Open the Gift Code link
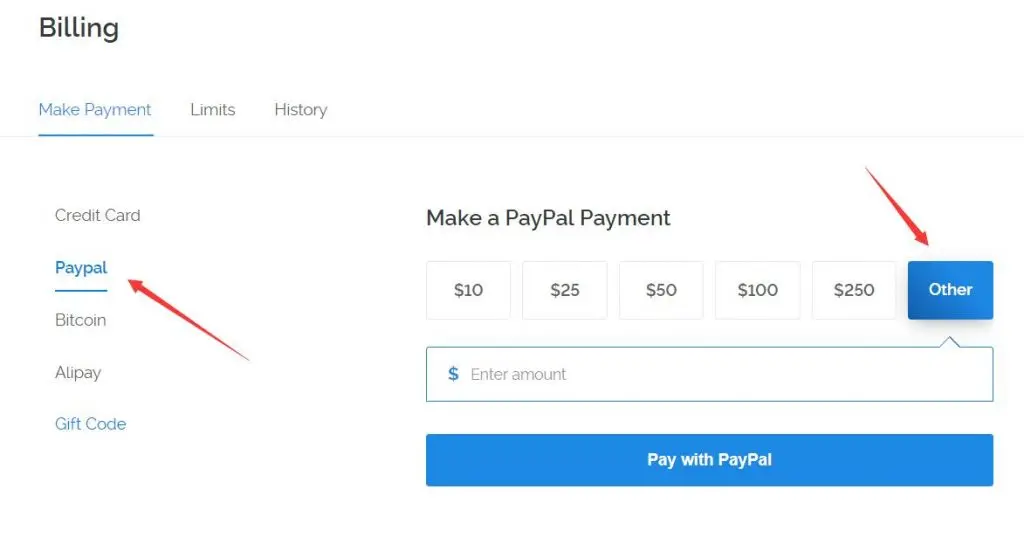The image size is (1024, 544). coord(90,424)
